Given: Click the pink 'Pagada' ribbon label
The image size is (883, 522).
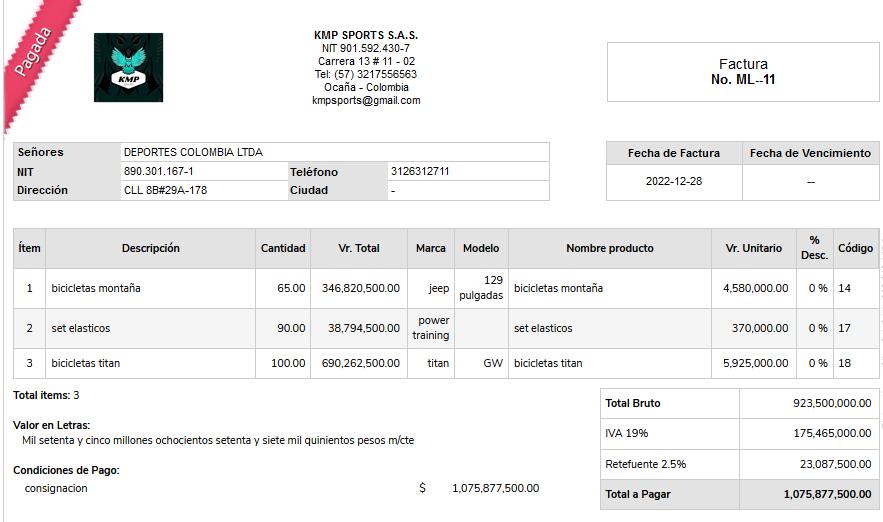Looking at the screenshot, I should tap(33, 52).
